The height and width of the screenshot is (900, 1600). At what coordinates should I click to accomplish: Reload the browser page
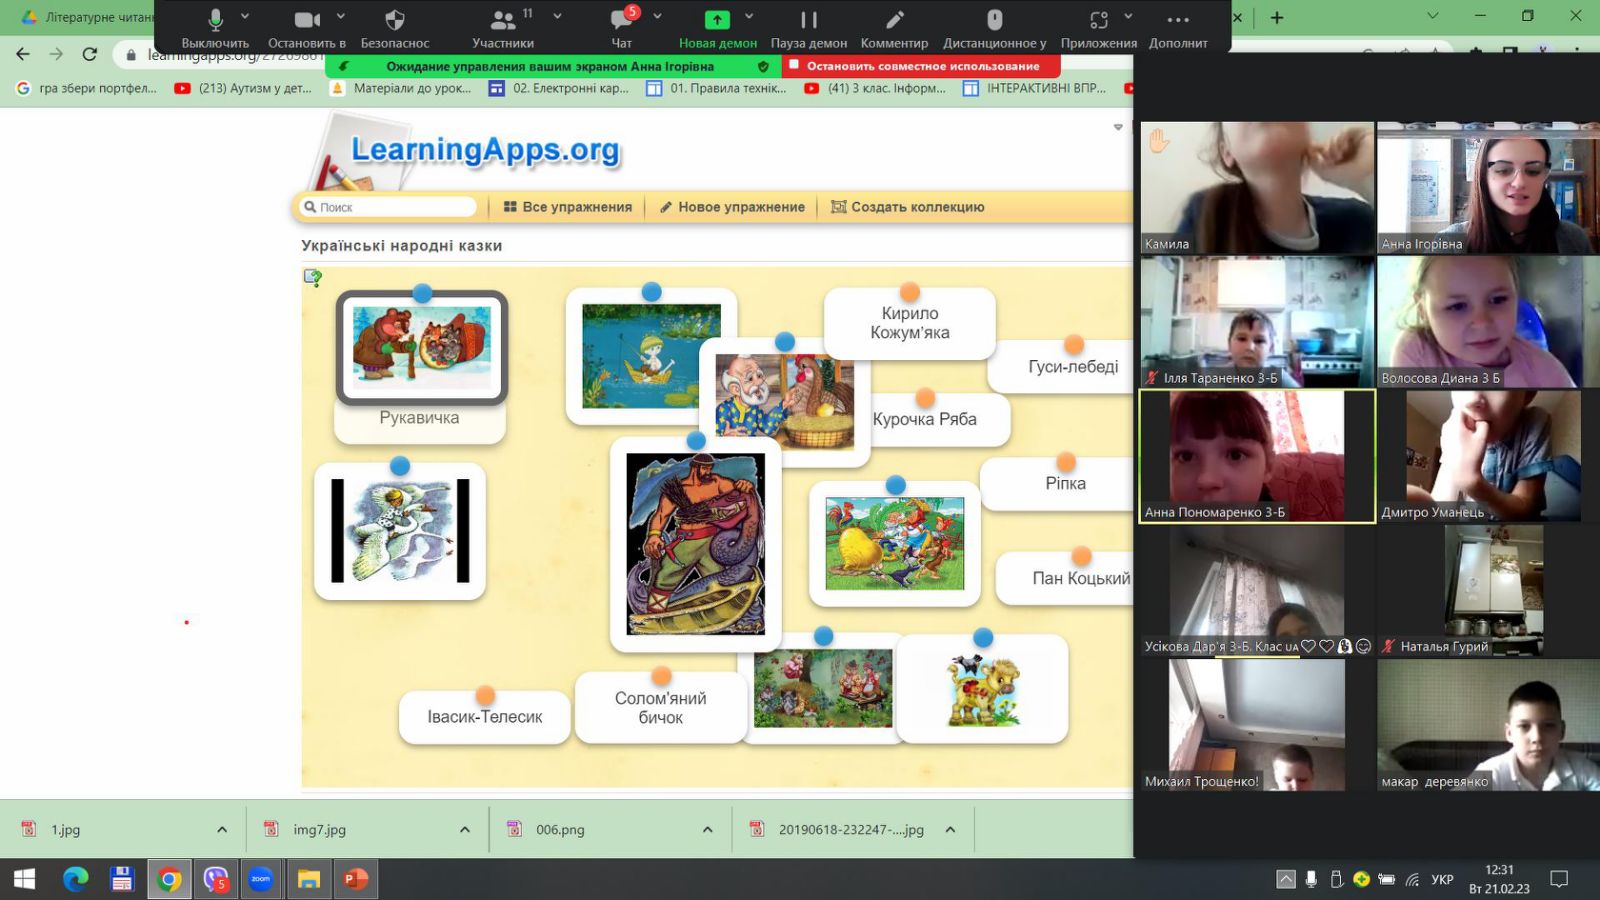pos(90,54)
